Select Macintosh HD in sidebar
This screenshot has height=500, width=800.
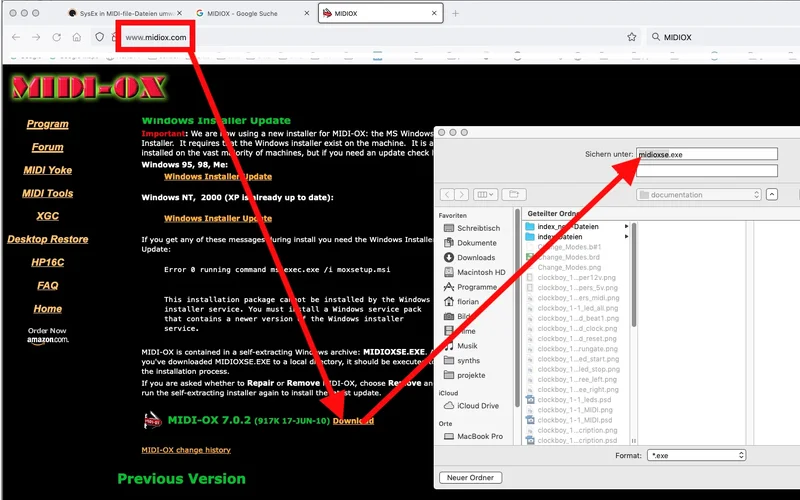[474, 272]
